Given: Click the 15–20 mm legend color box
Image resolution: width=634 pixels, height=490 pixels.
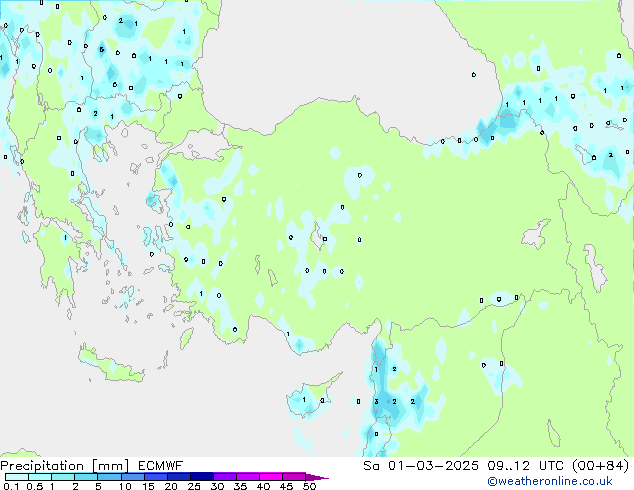Looking at the screenshot, I should click(155, 477).
